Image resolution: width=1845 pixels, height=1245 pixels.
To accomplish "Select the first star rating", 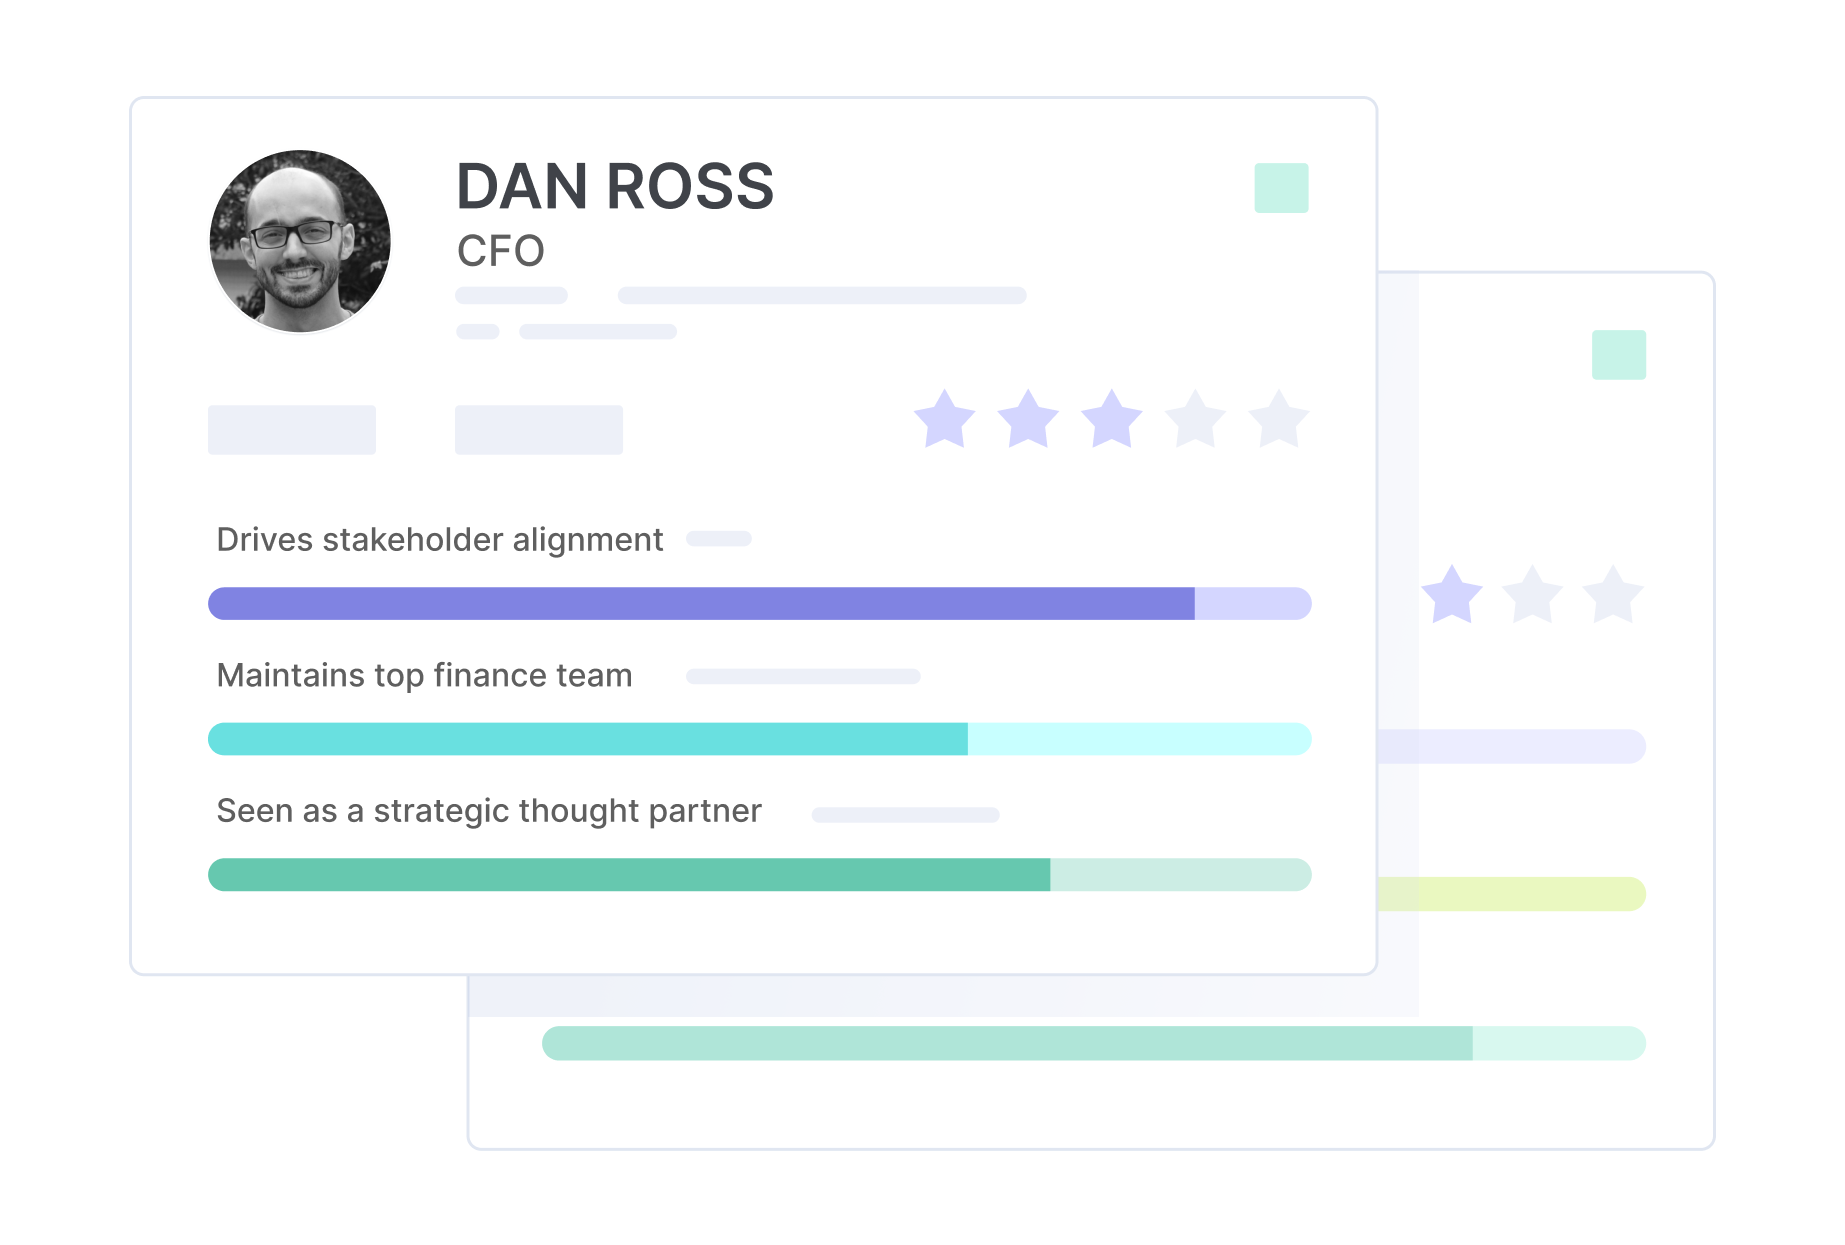I will pos(945,419).
